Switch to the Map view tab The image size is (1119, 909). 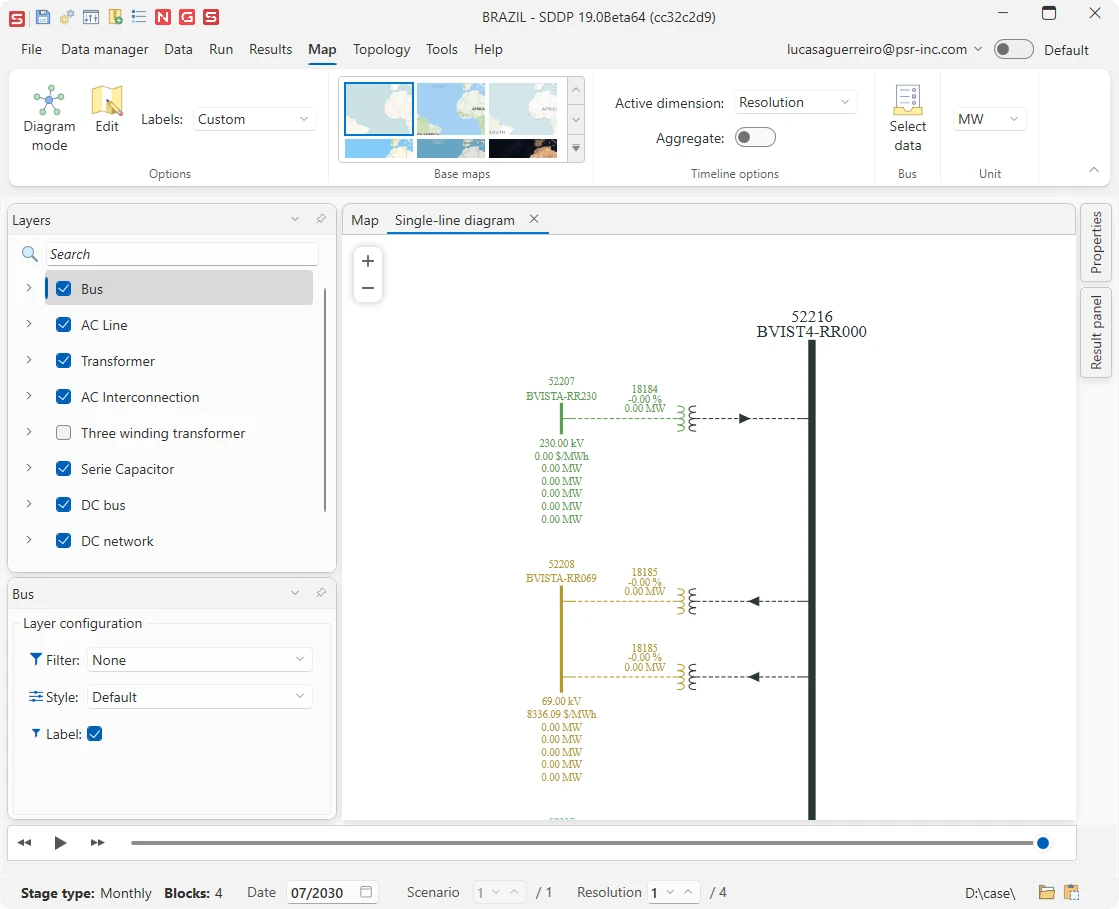[365, 220]
